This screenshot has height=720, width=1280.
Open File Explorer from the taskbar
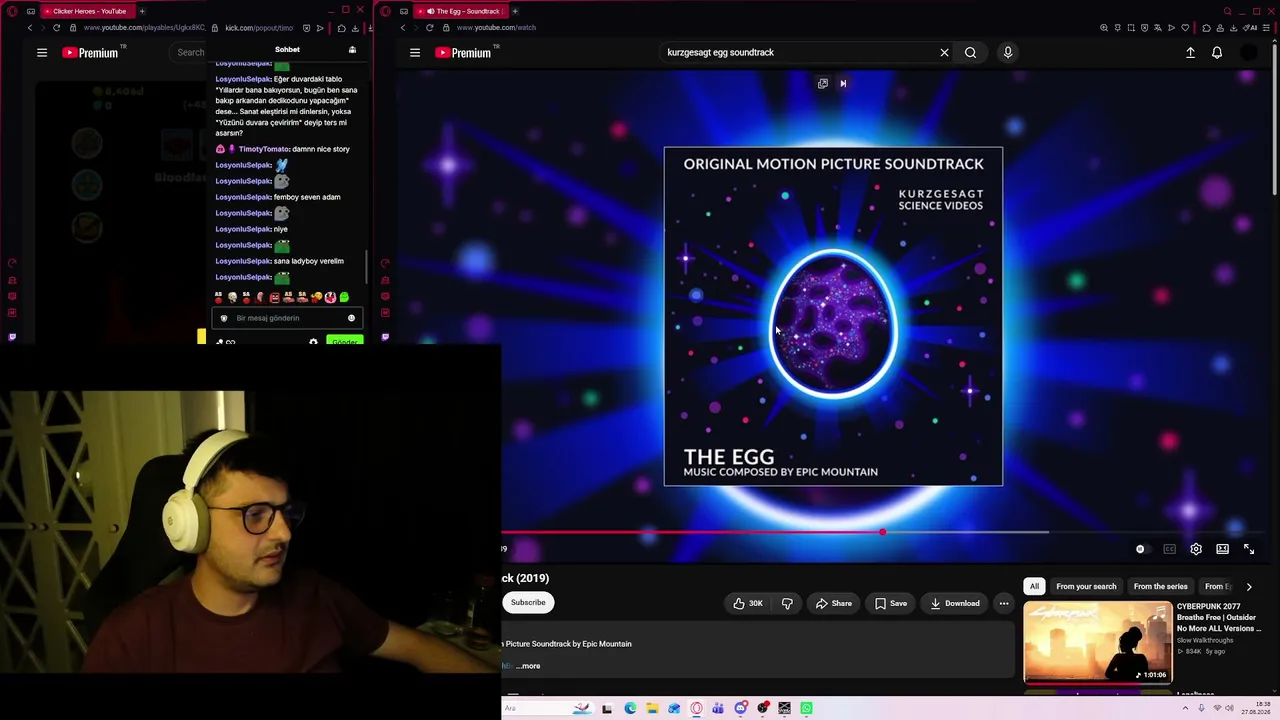[652, 708]
